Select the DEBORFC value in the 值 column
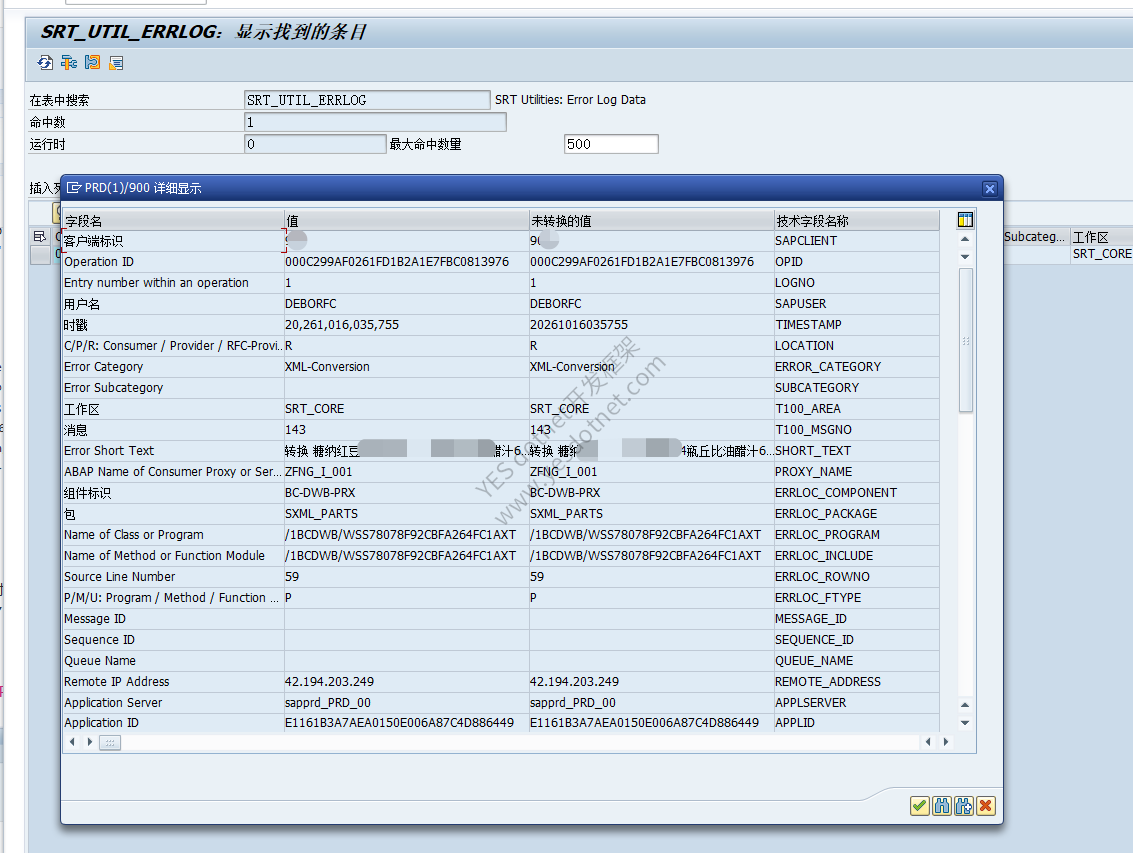This screenshot has height=853, width=1133. (x=311, y=304)
